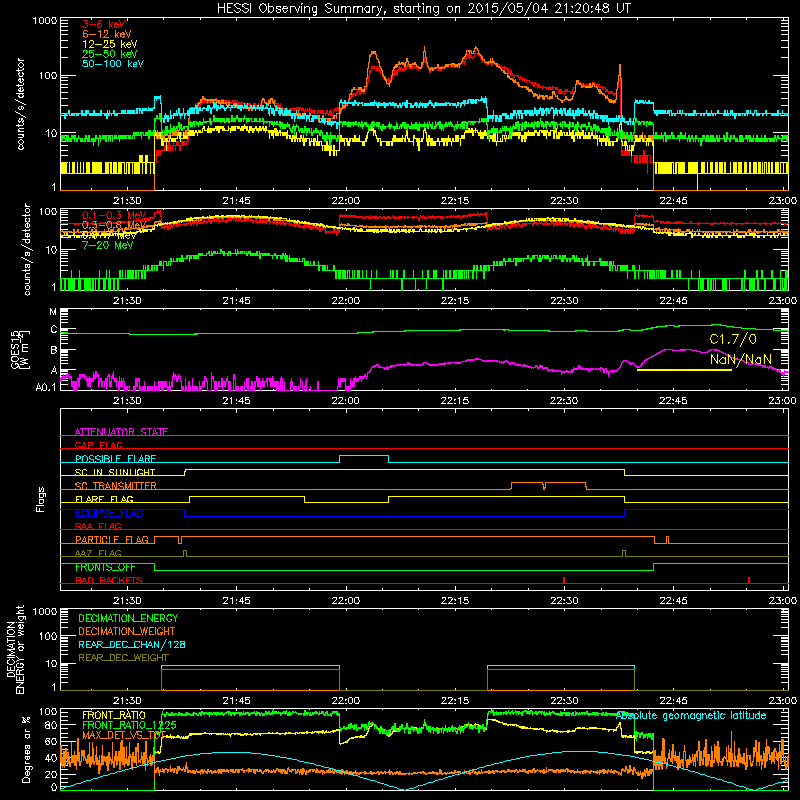Click the vertical Flags axis title
Screen dimensions: 800x800
coord(41,499)
